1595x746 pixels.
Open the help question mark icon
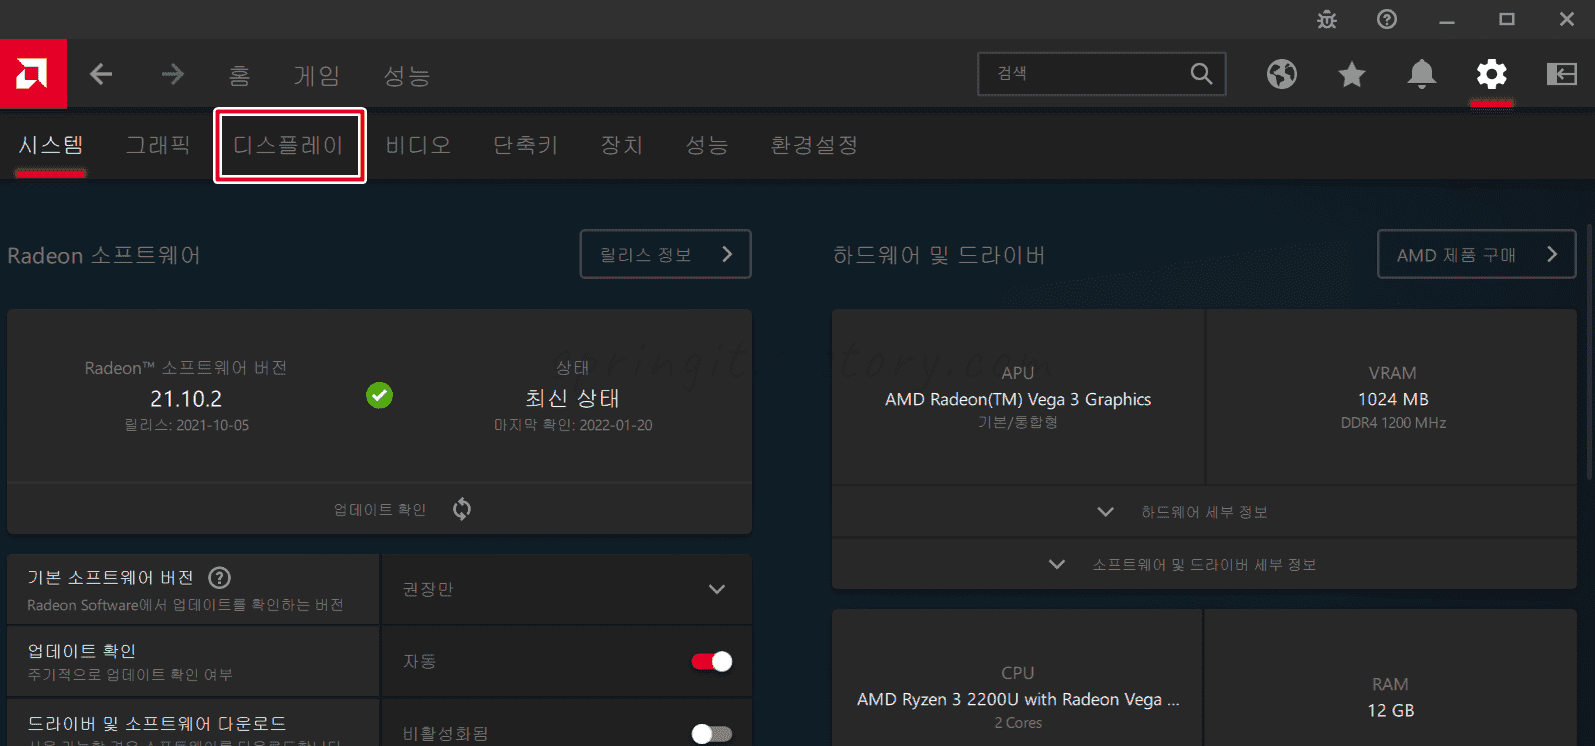coord(1387,19)
